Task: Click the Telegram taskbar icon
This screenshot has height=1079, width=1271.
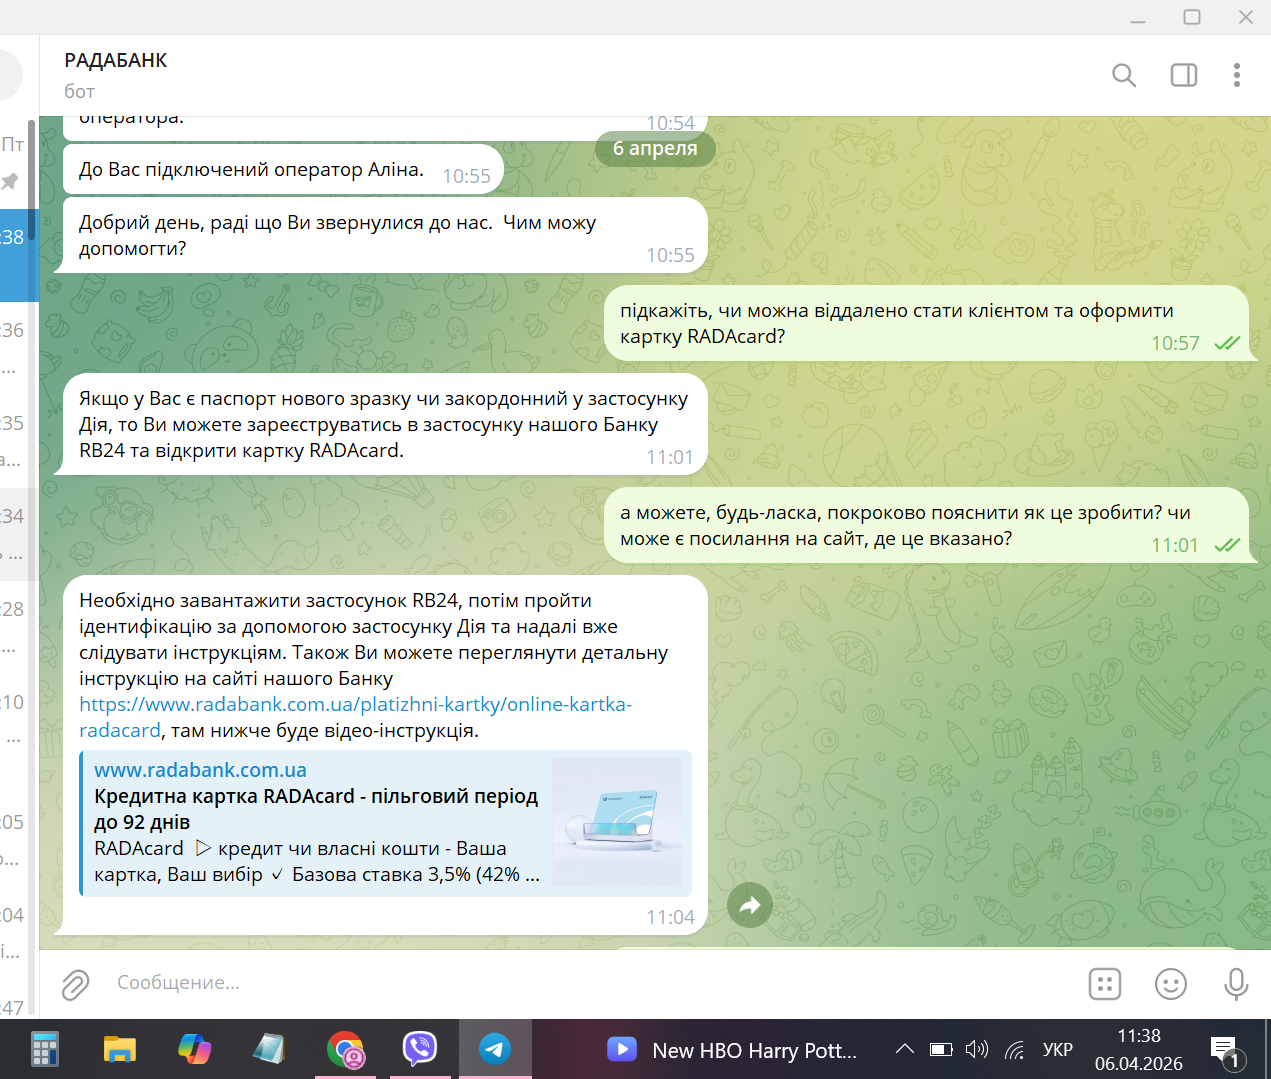Action: click(495, 1049)
